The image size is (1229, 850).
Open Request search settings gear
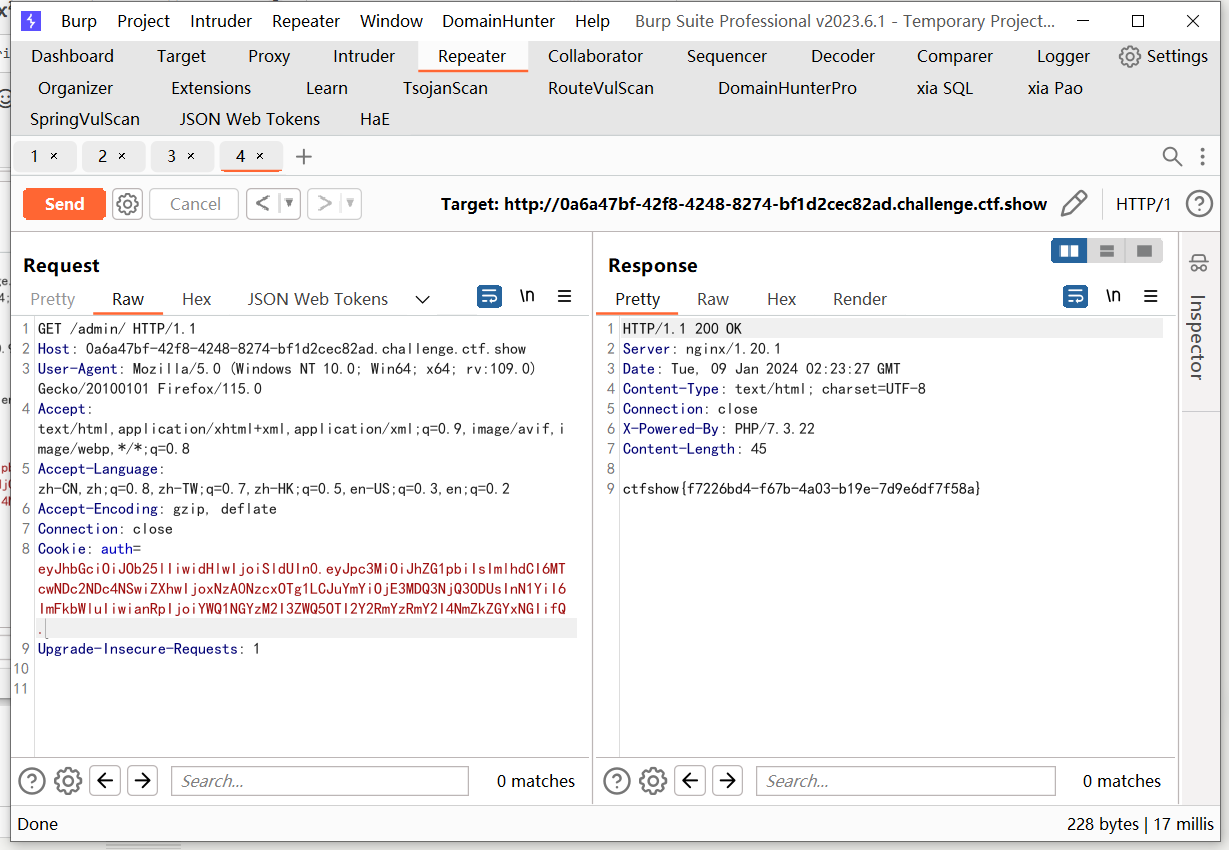68,781
